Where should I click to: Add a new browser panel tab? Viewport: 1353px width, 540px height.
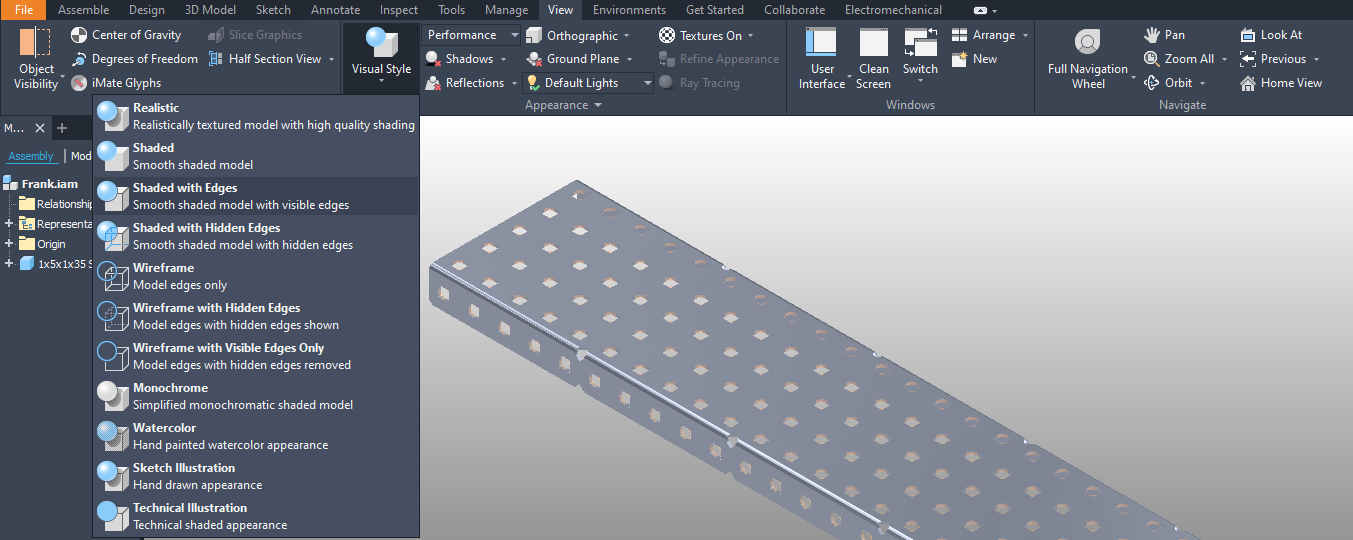pyautogui.click(x=62, y=128)
